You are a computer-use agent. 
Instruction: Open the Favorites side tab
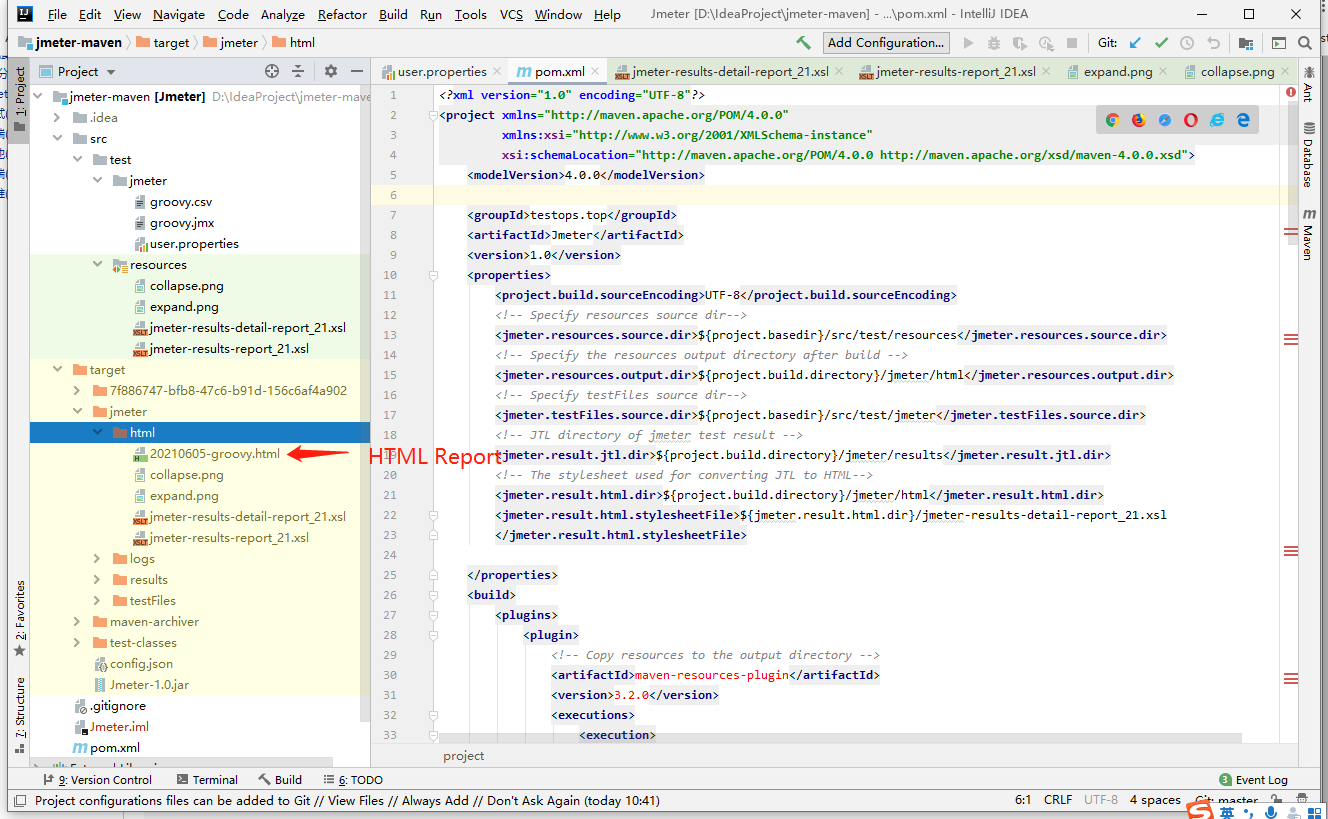coord(20,618)
